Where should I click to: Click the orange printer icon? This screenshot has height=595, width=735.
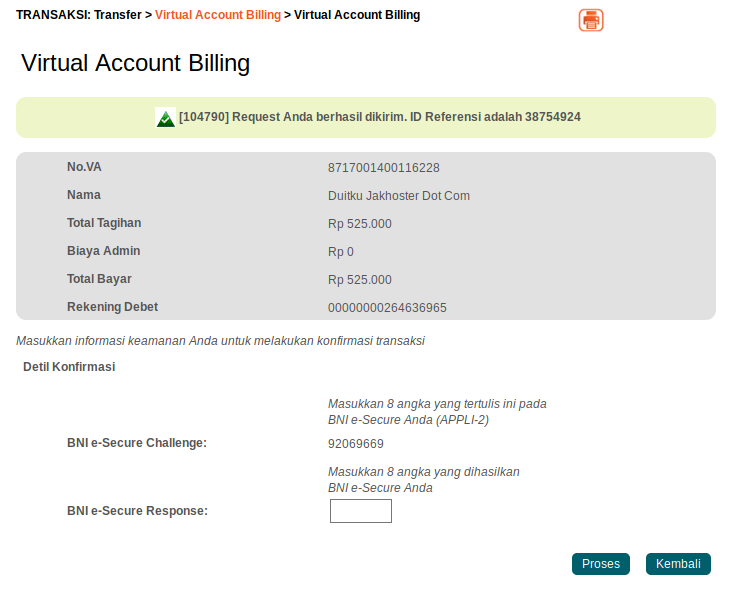click(591, 21)
